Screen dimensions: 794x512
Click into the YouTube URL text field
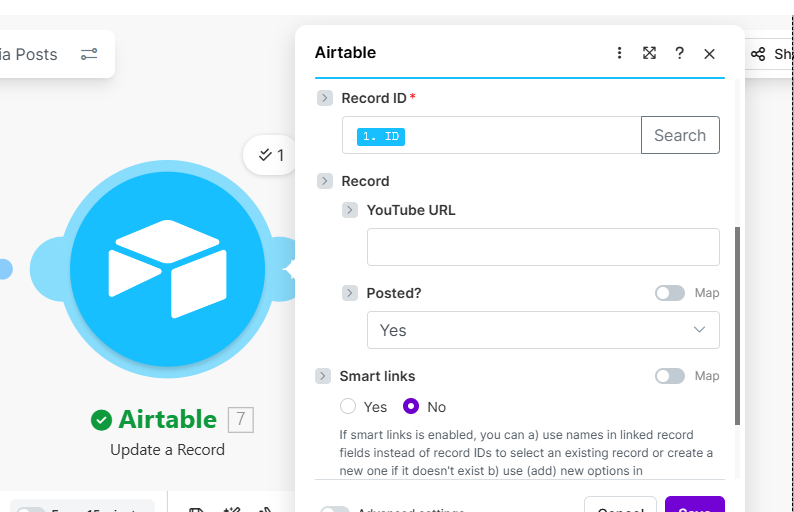point(543,247)
